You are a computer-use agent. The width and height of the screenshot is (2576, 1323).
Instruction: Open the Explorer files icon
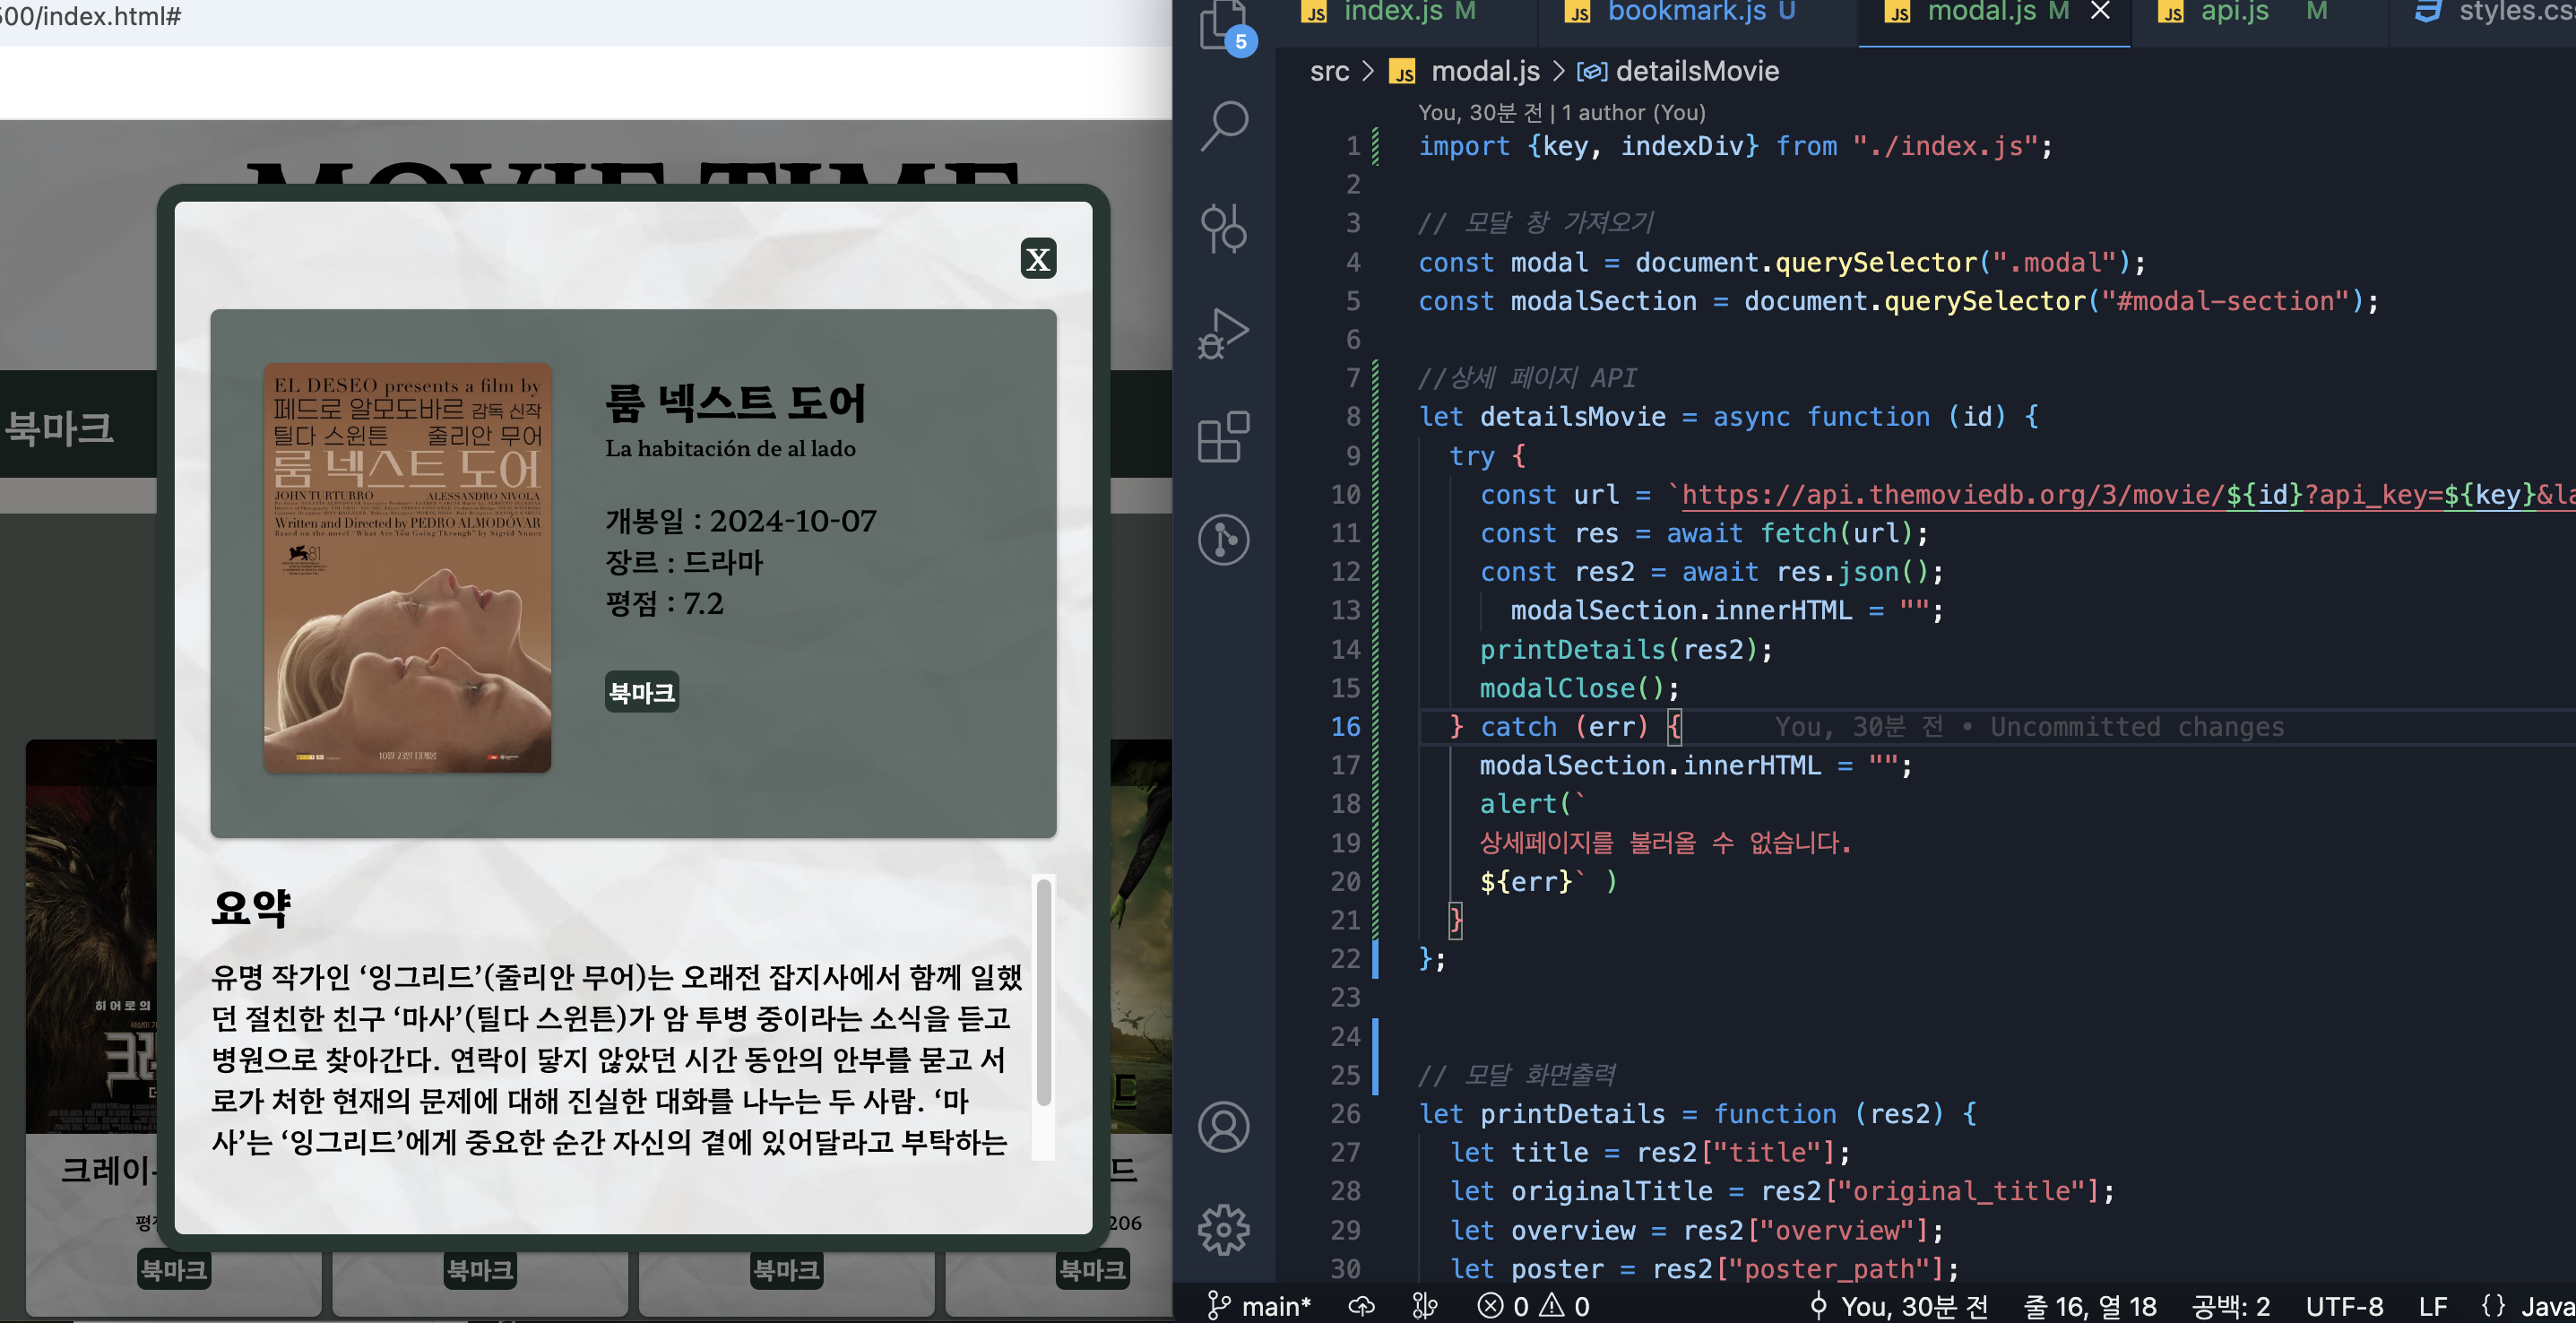coord(1223,24)
